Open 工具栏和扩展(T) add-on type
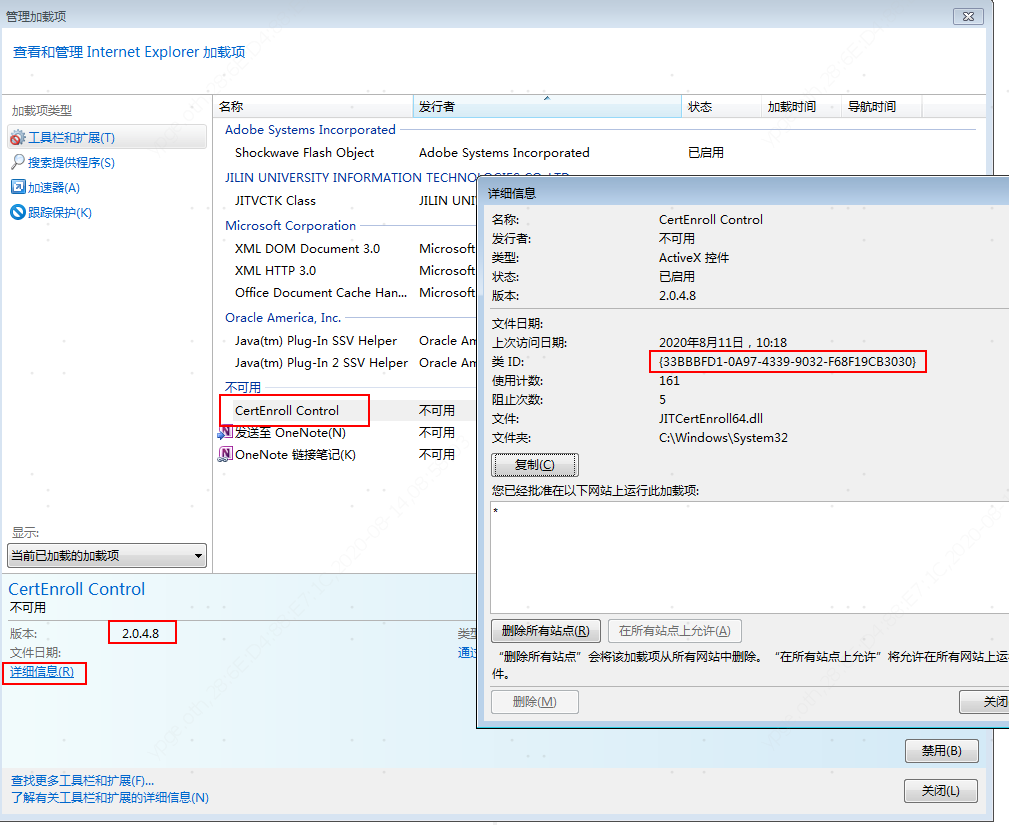 (107, 137)
